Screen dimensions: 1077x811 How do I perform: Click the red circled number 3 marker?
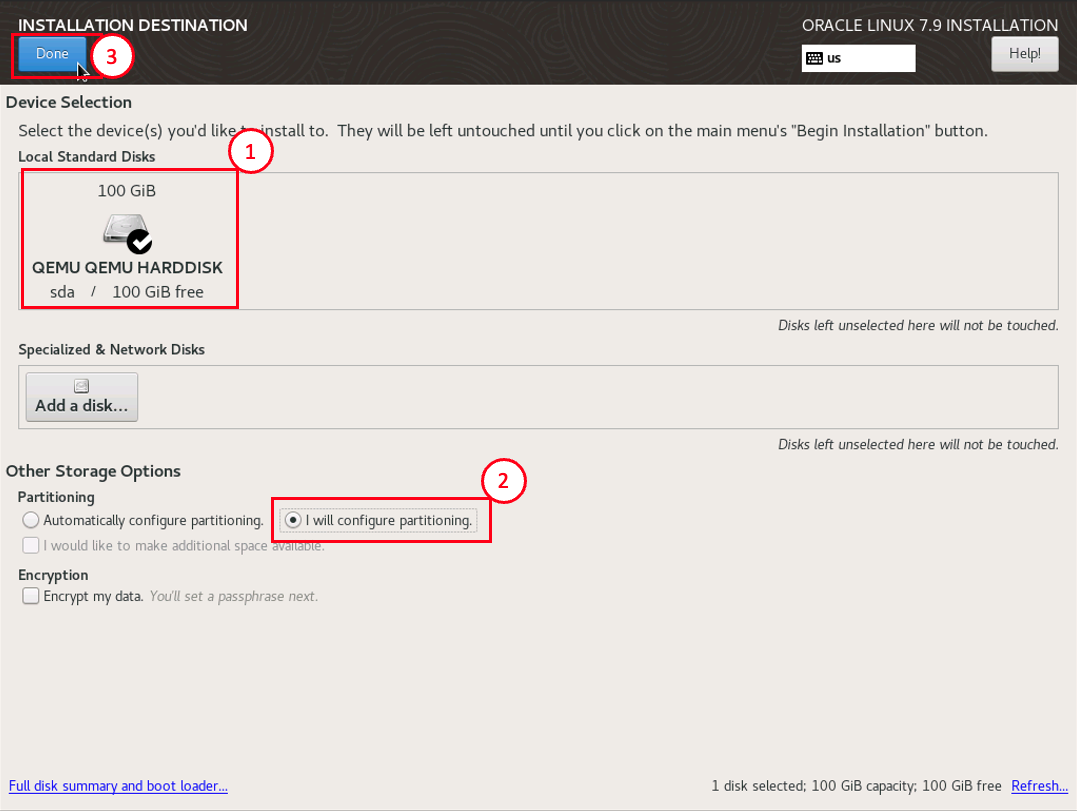coord(112,57)
